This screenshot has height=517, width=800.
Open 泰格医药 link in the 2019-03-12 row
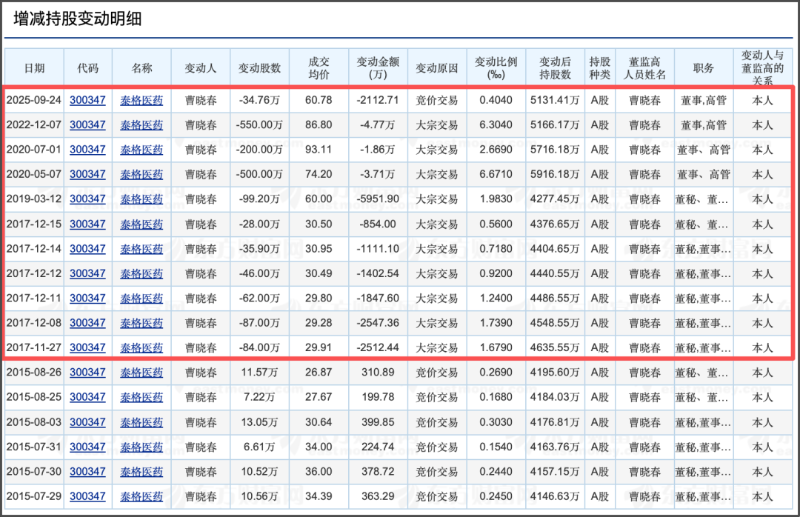click(x=142, y=199)
